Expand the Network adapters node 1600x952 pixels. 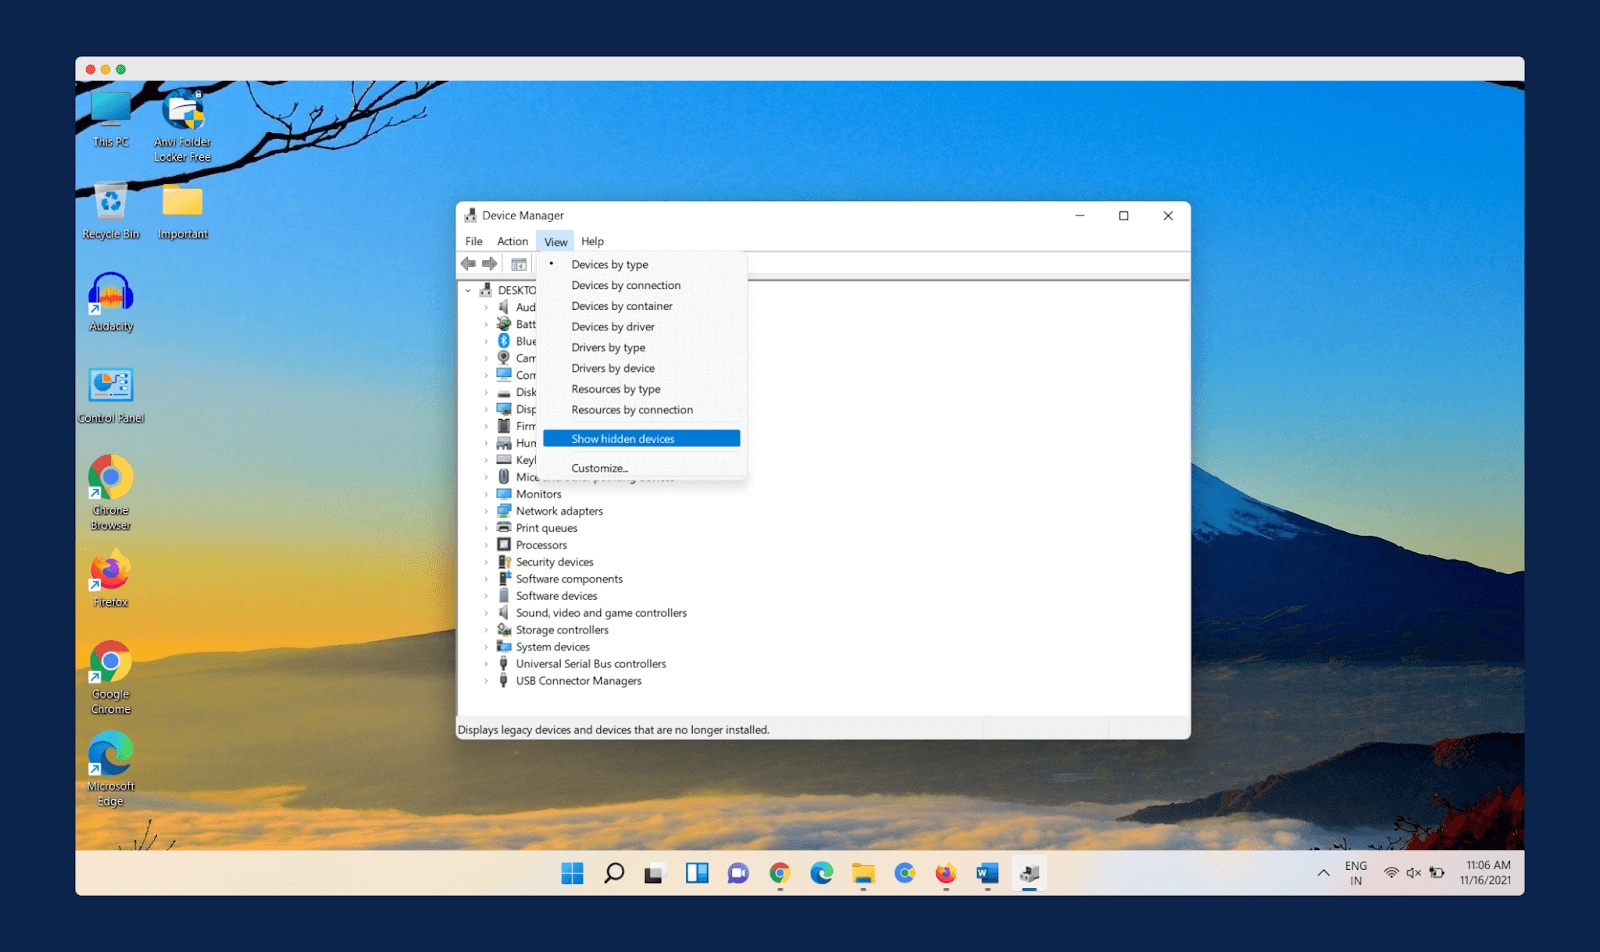(487, 511)
